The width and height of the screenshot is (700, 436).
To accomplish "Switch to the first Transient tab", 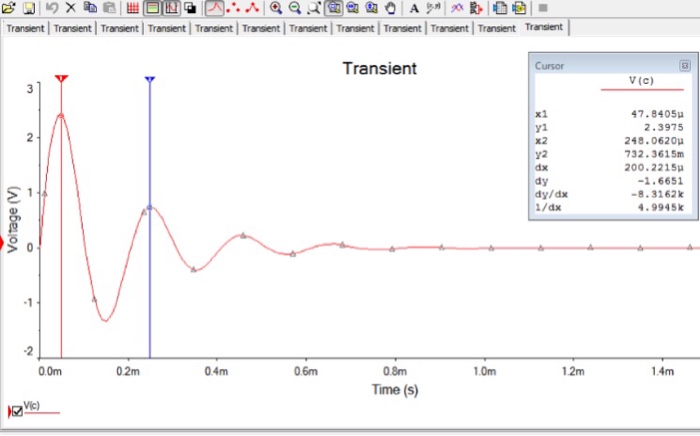I will [x=25, y=28].
